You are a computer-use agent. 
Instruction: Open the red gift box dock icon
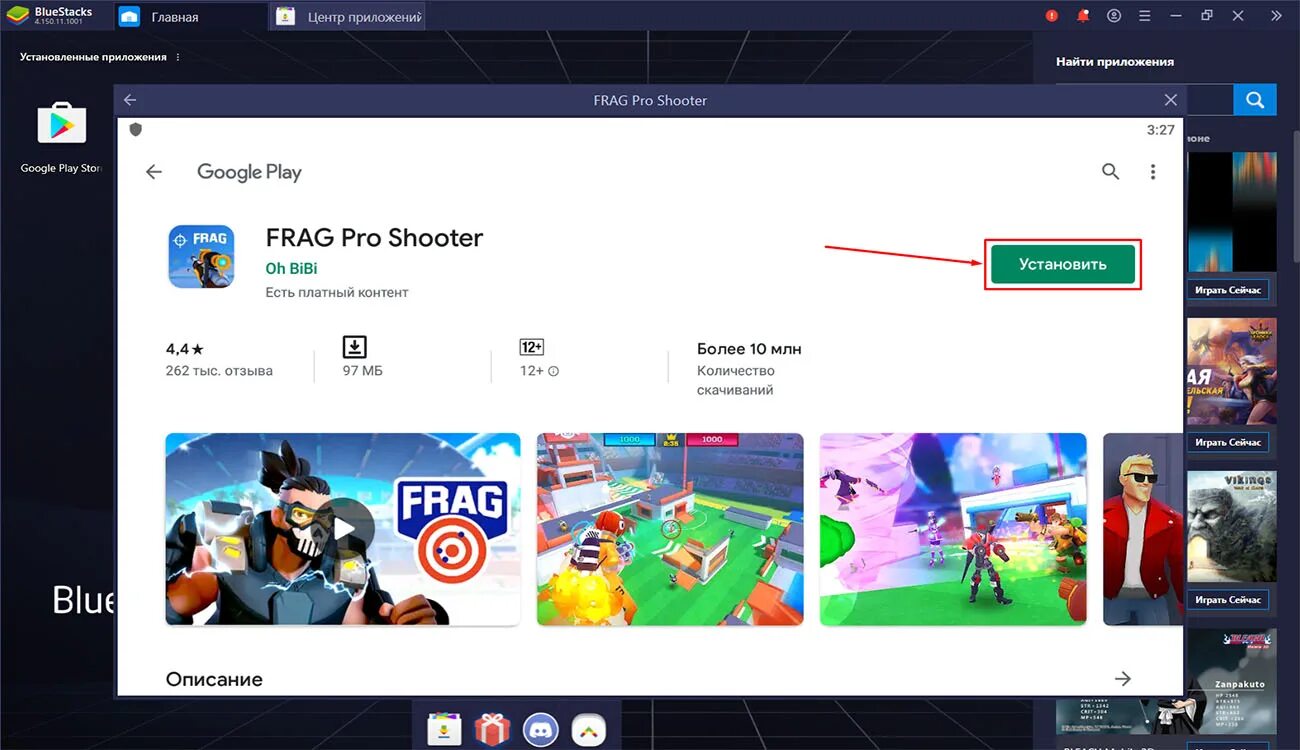pyautogui.click(x=491, y=729)
